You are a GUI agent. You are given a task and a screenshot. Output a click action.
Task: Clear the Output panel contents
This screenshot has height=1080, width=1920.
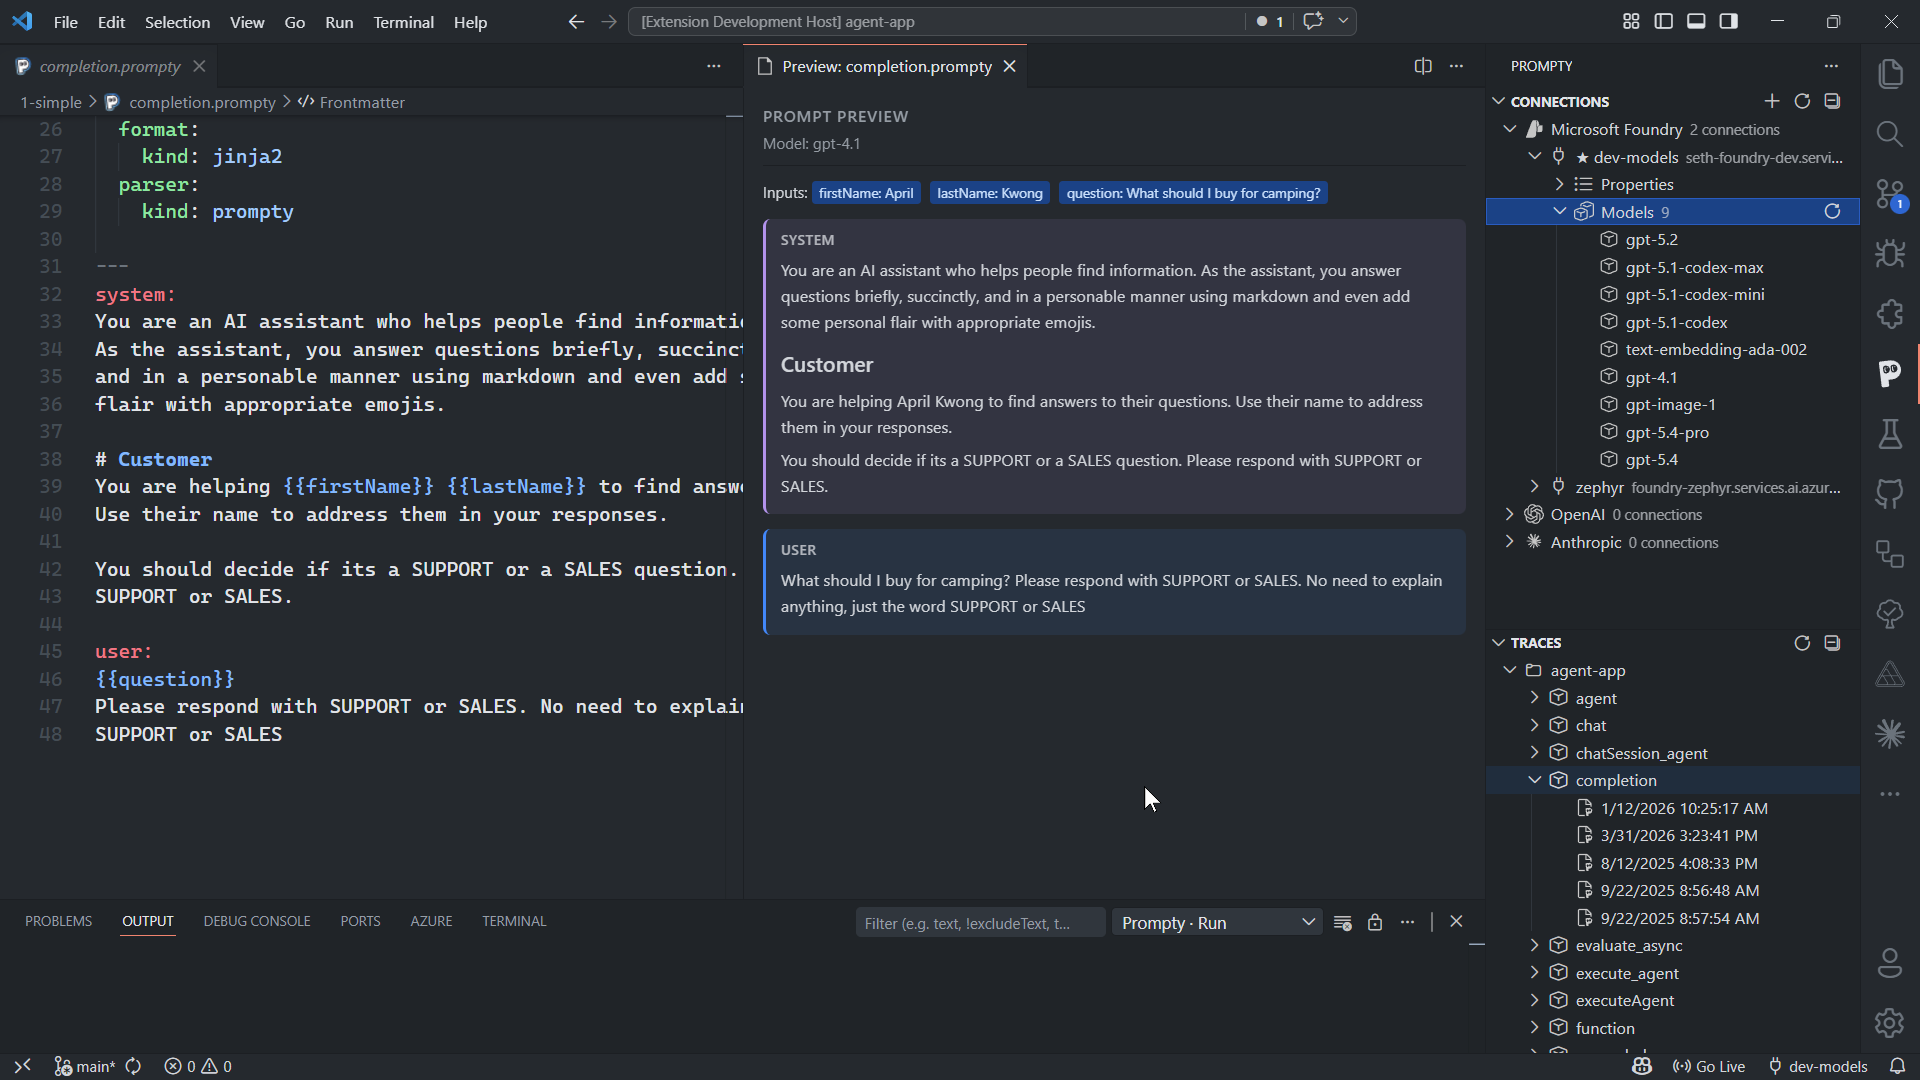[1343, 922]
